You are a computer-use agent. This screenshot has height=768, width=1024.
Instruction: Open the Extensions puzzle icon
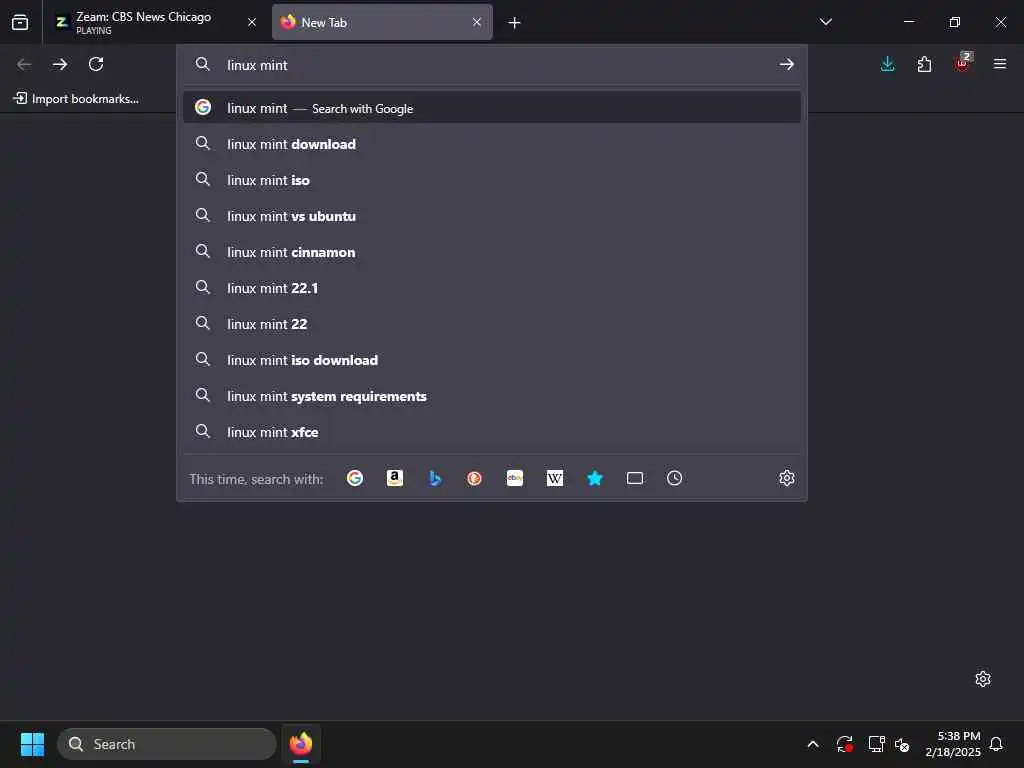pyautogui.click(x=924, y=64)
